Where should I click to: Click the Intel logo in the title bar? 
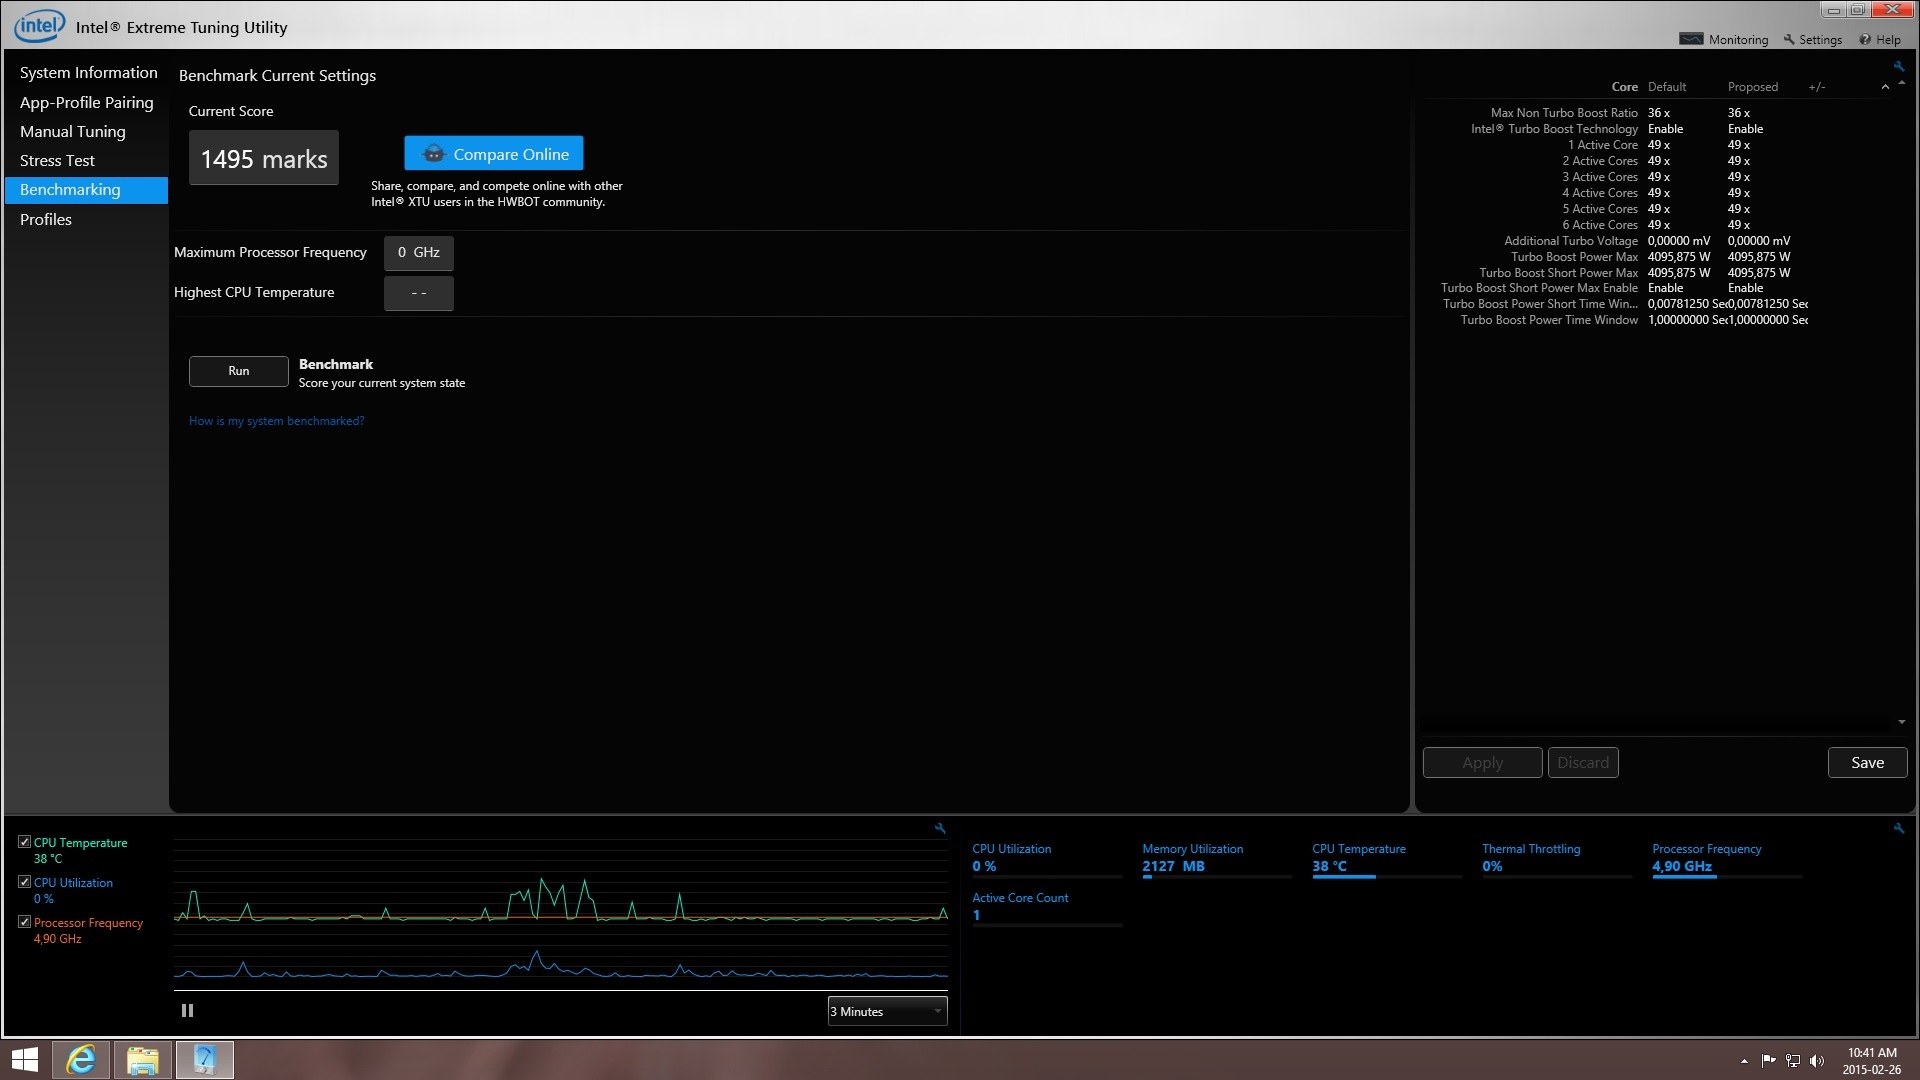(40, 25)
